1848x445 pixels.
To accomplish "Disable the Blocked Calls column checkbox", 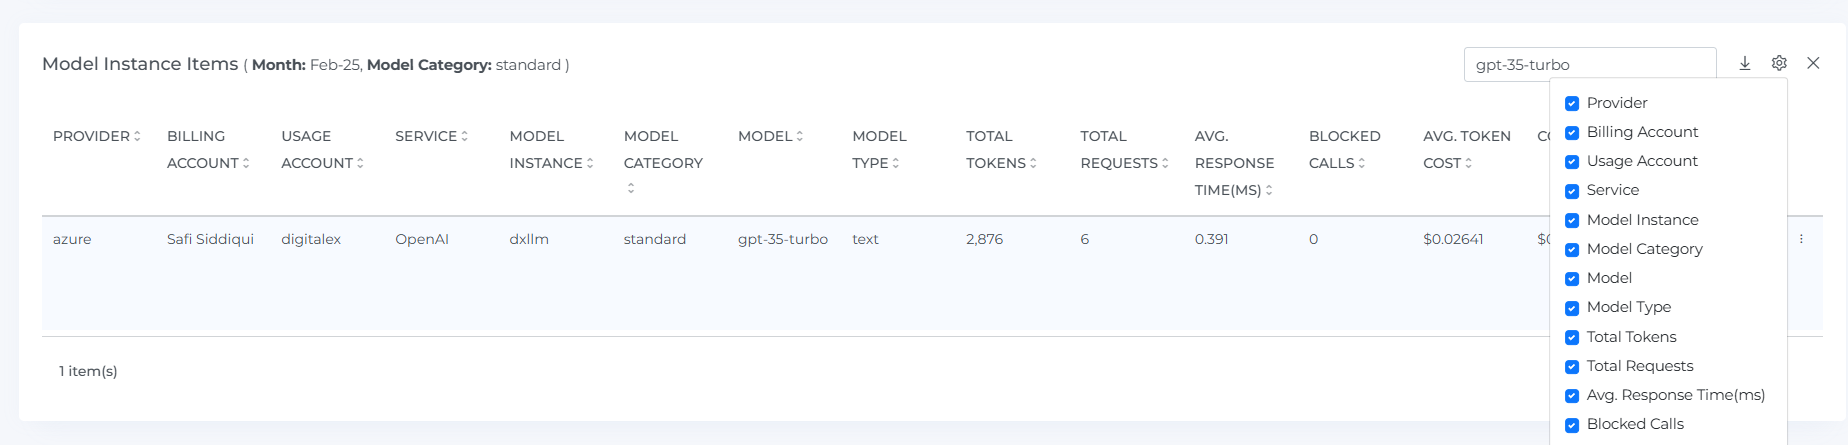I will tap(1572, 425).
